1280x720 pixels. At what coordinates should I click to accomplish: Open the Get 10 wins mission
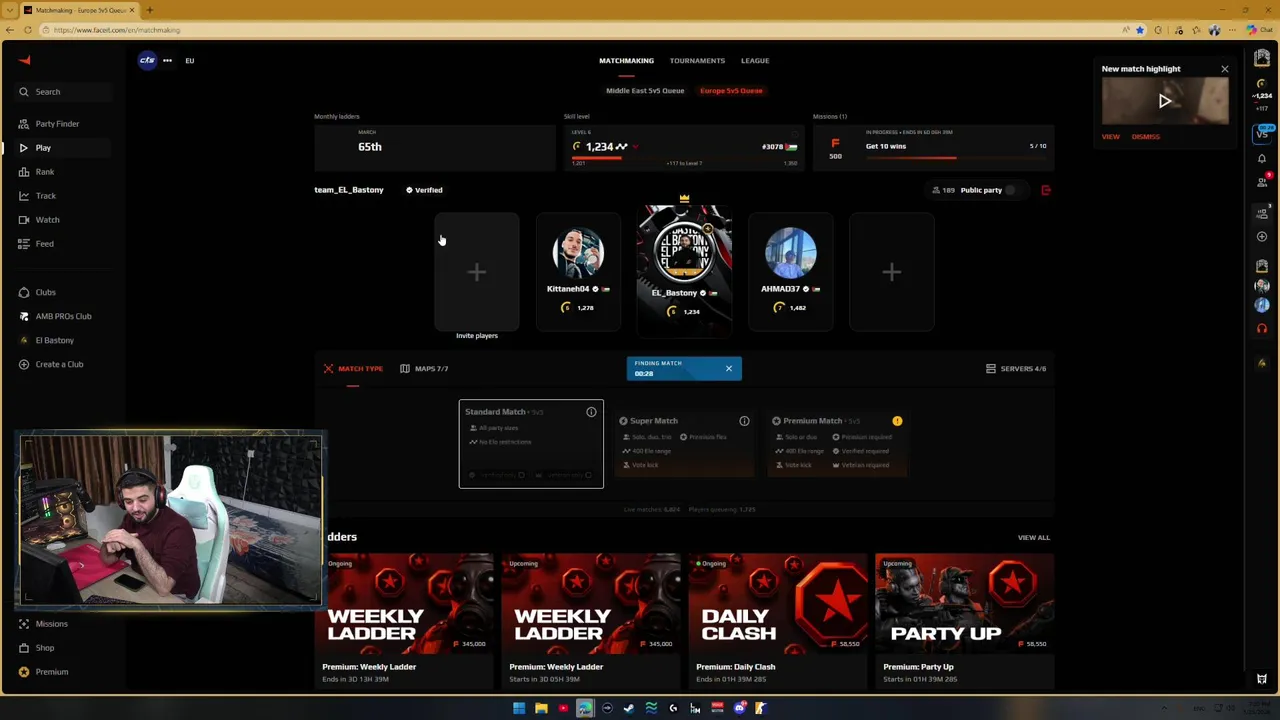pos(931,146)
